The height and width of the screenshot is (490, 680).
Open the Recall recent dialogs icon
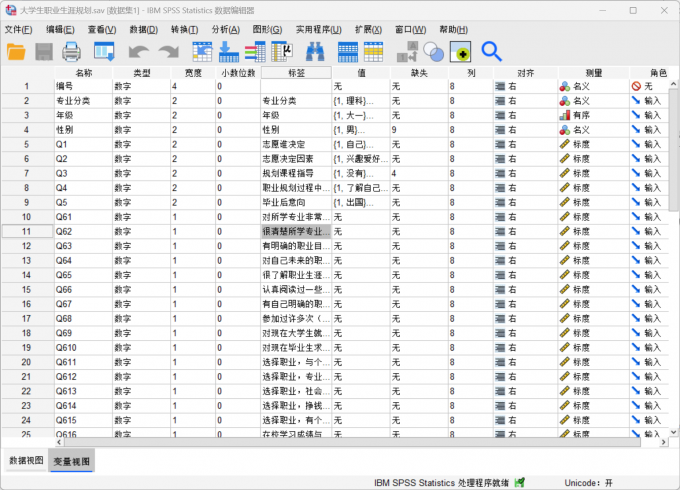(104, 51)
